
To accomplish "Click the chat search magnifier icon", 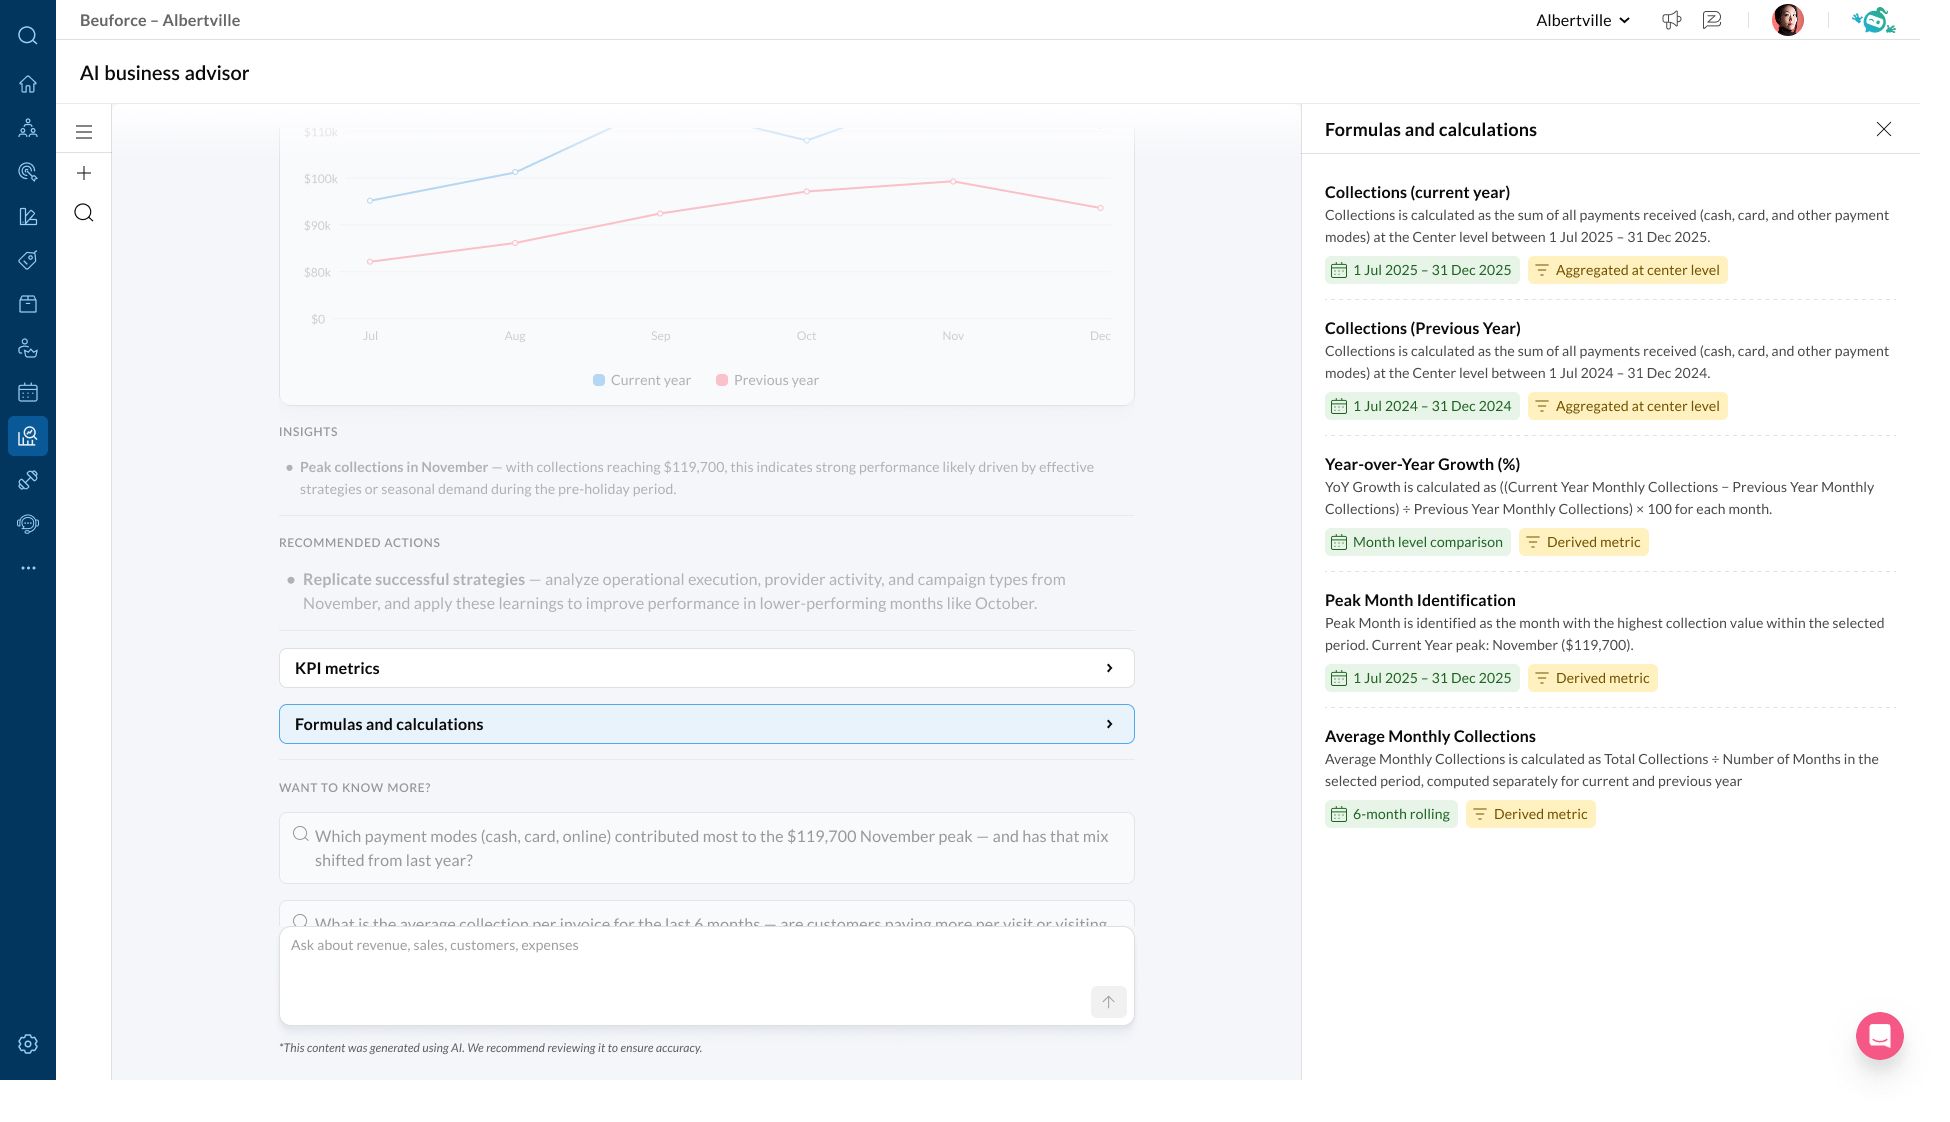I will pyautogui.click(x=84, y=213).
